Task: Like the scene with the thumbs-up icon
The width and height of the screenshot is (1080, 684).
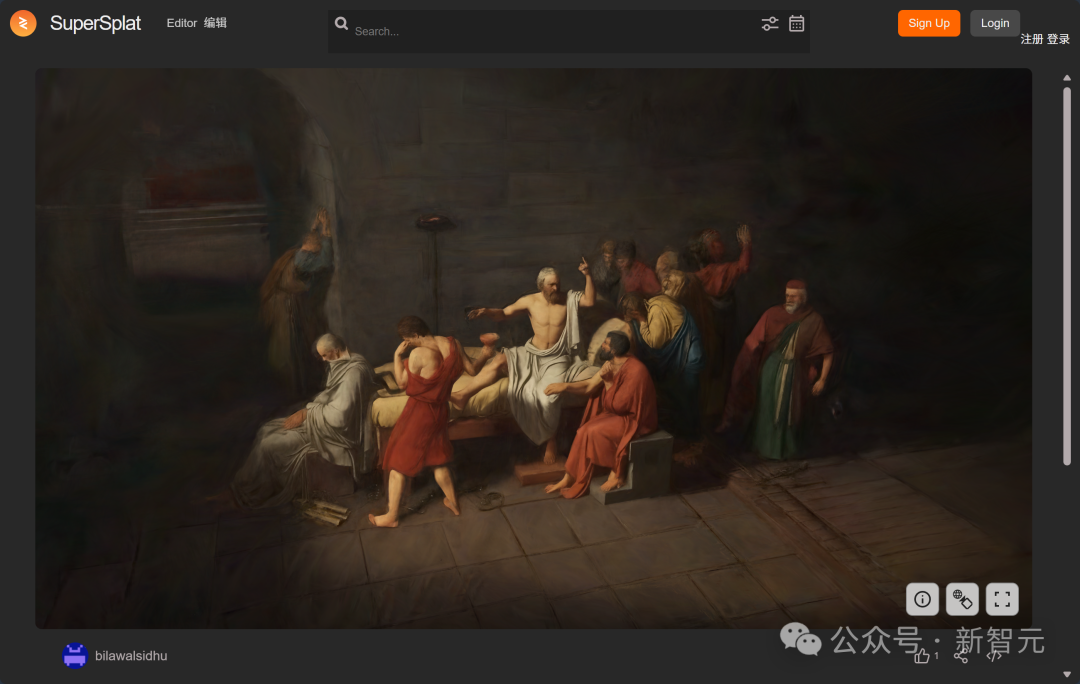Action: coord(922,656)
